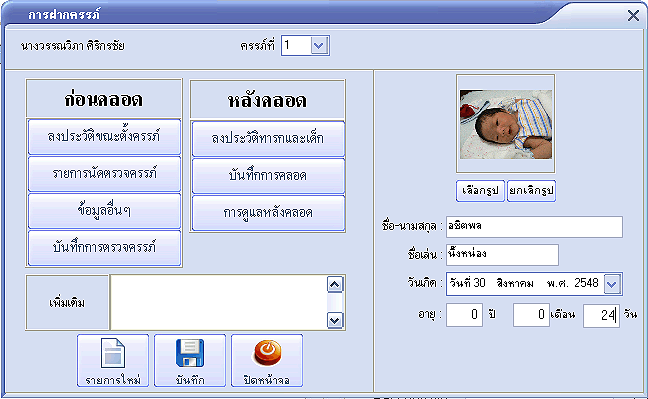The width and height of the screenshot is (648, 399).
Task: Click the age months (เดือน) field
Action: click(x=531, y=315)
